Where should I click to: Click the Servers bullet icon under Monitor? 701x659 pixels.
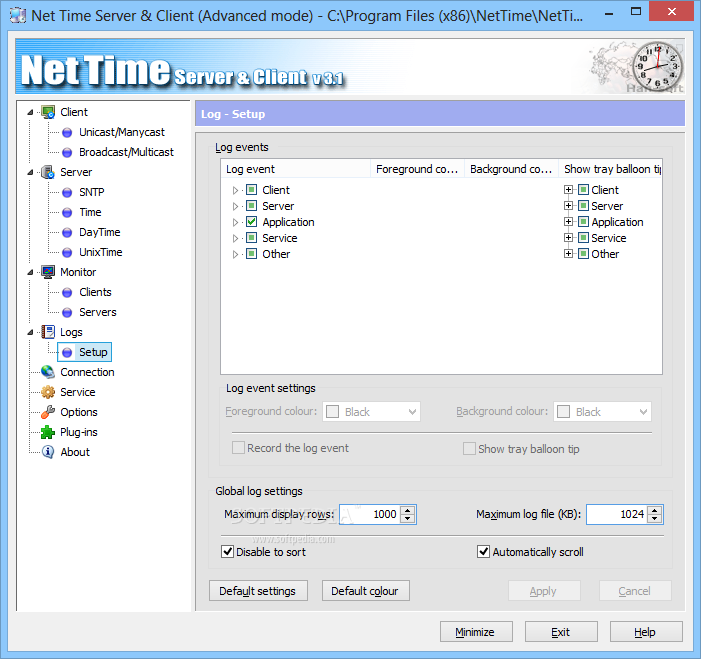[x=67, y=312]
